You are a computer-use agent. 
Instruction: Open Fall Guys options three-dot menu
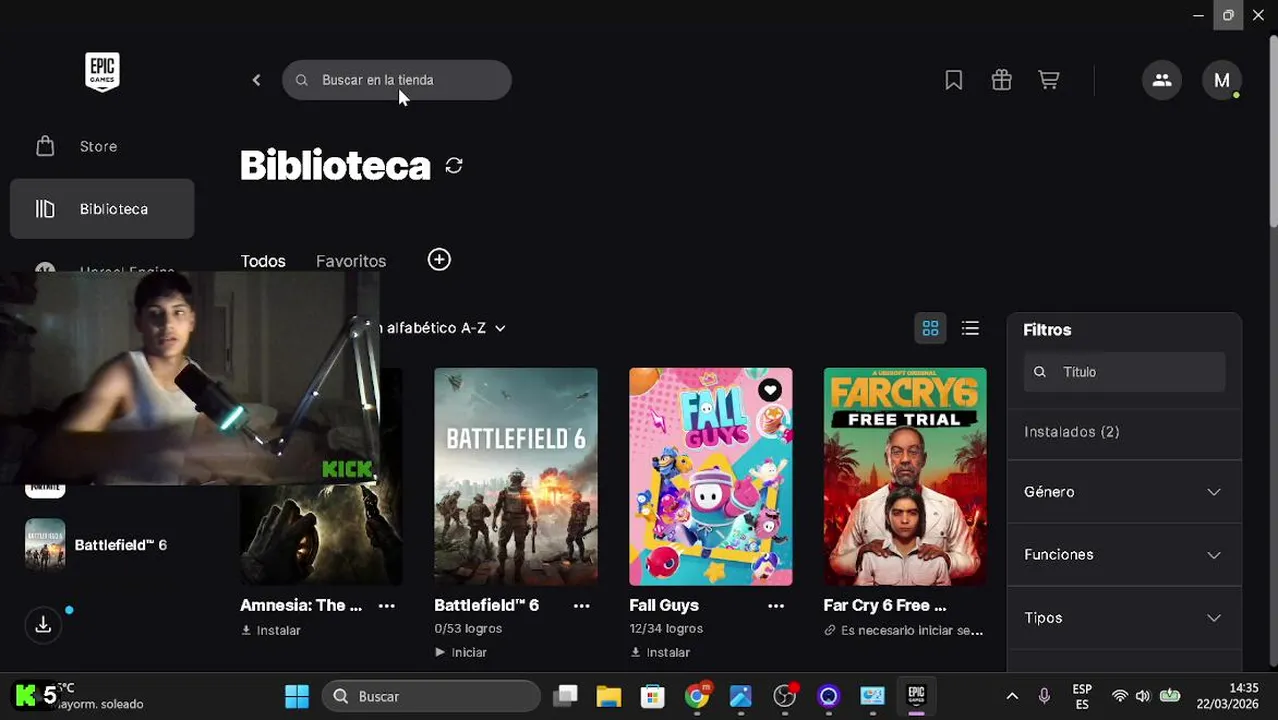click(x=776, y=605)
